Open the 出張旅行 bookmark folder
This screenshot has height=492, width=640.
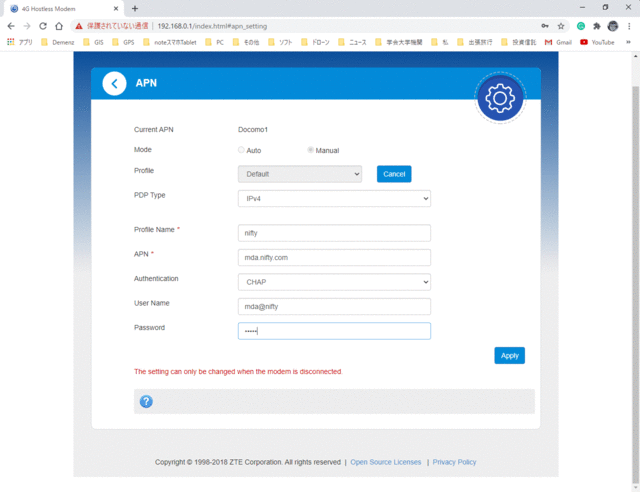(x=475, y=42)
